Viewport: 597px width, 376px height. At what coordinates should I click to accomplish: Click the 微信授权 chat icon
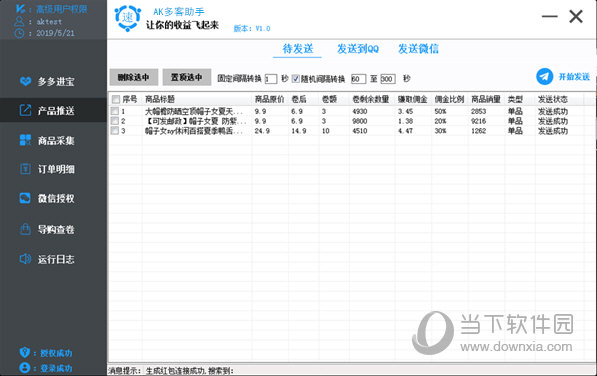pos(25,198)
